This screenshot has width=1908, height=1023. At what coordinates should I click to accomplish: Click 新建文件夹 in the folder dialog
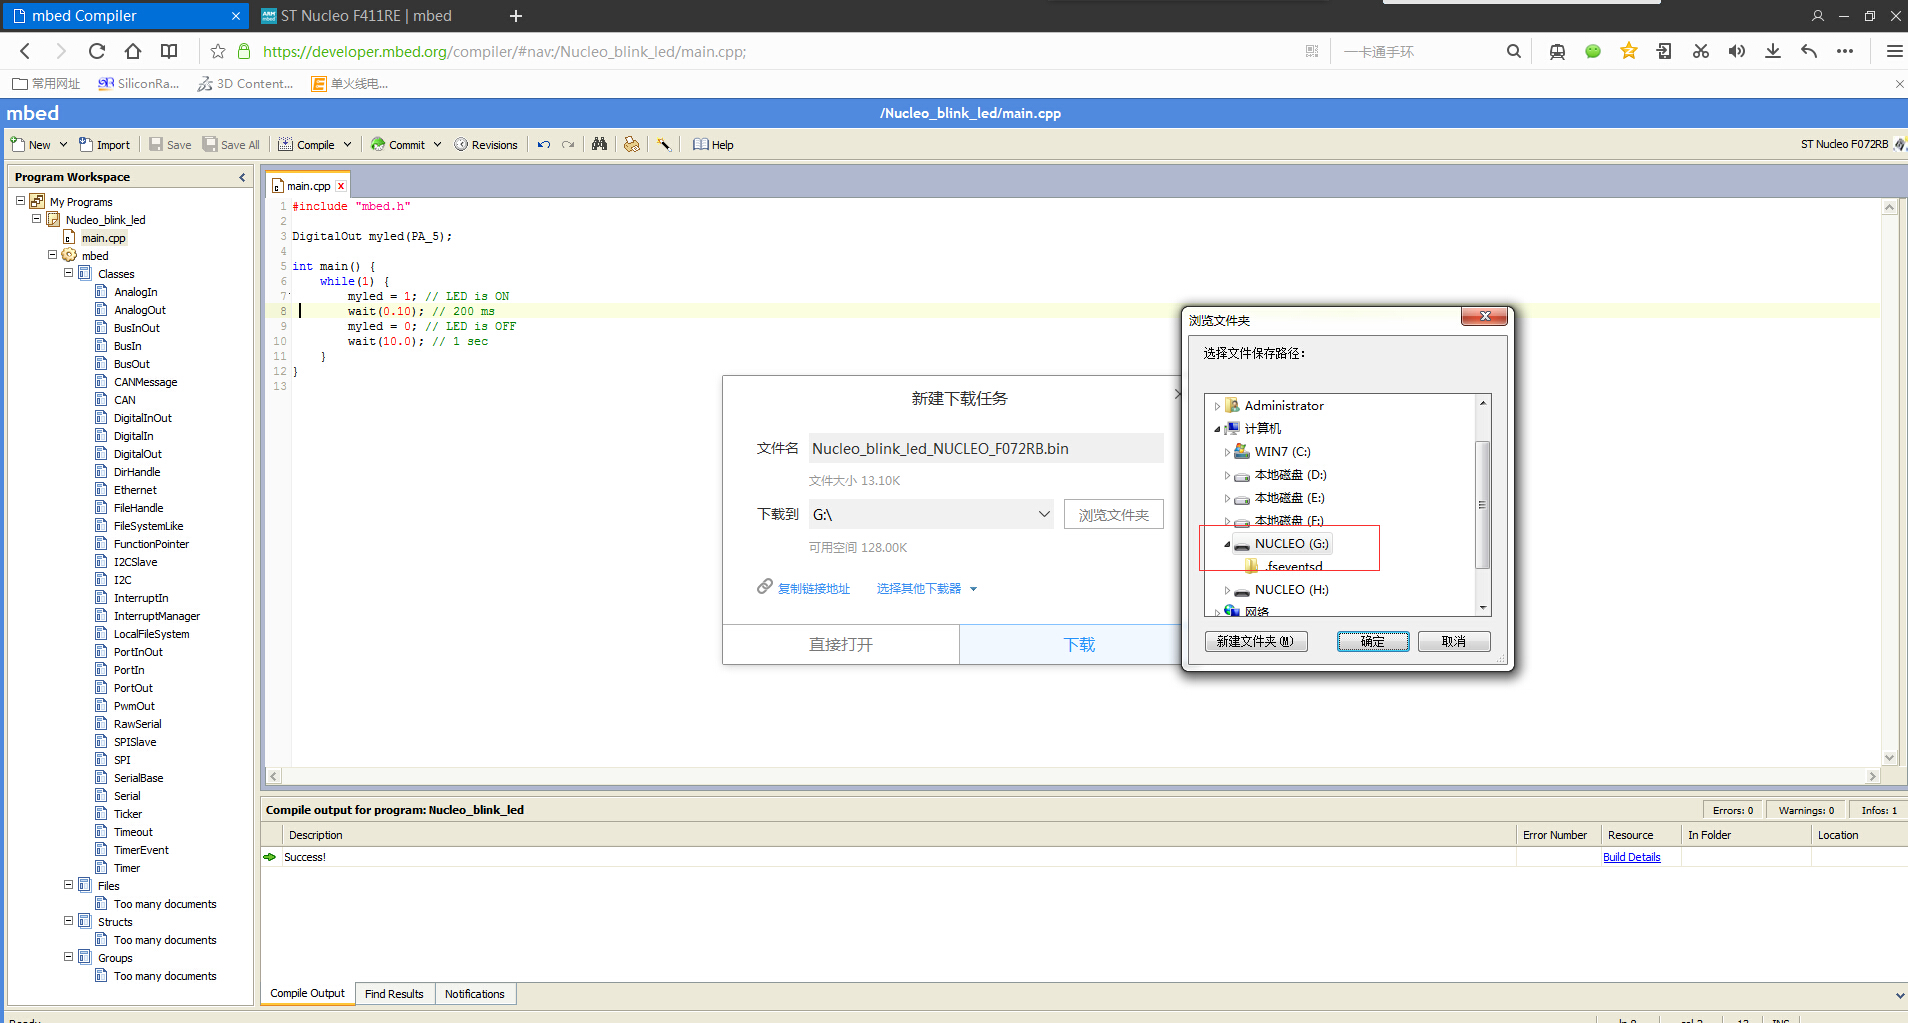1256,641
